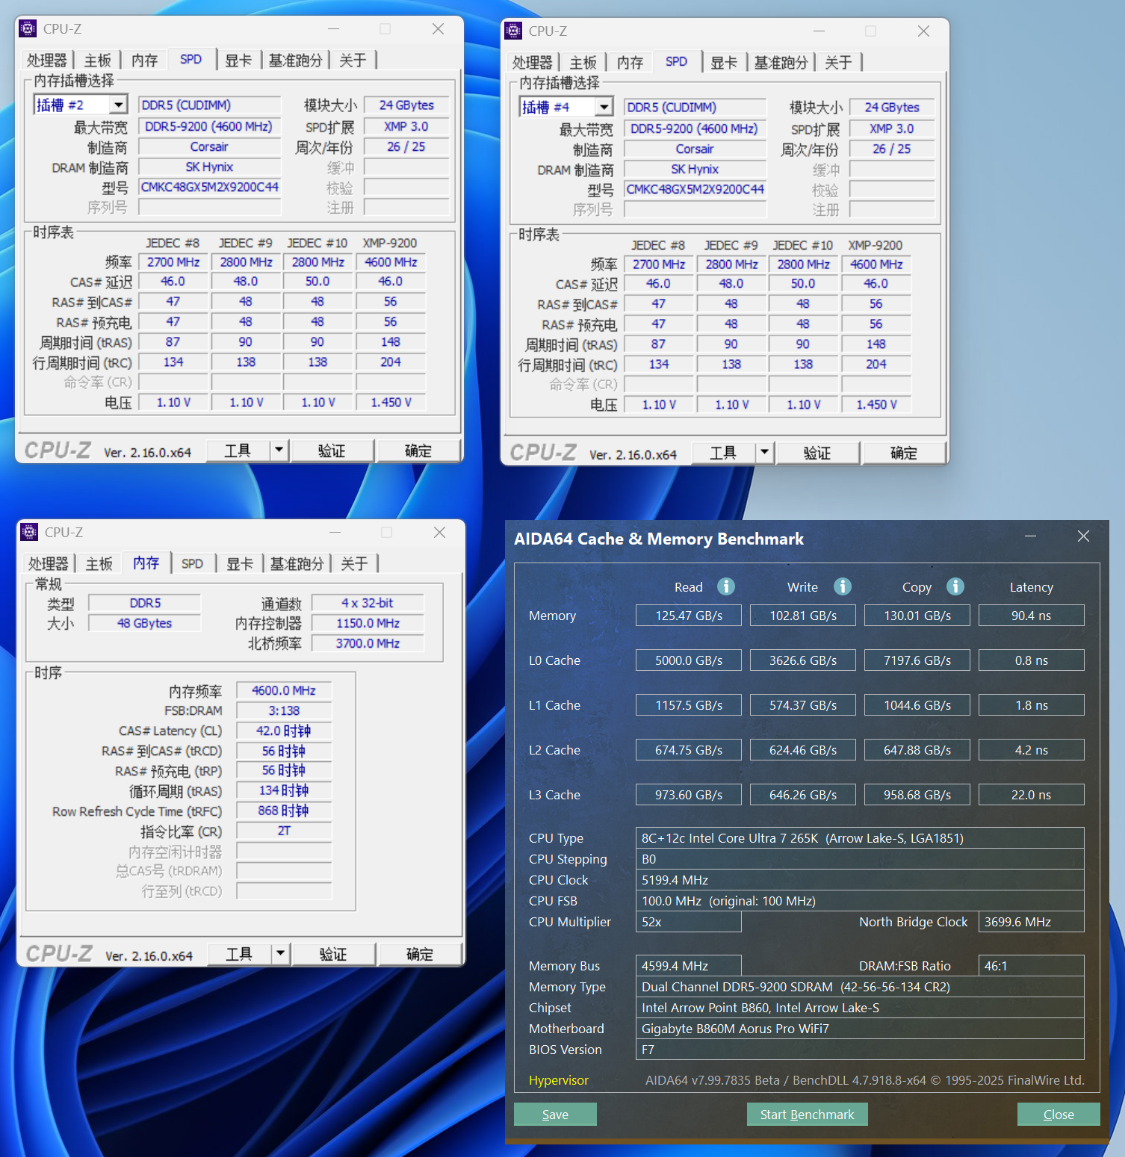Click Copy info icon in AIDA64
The image size is (1125, 1157).
955,587
